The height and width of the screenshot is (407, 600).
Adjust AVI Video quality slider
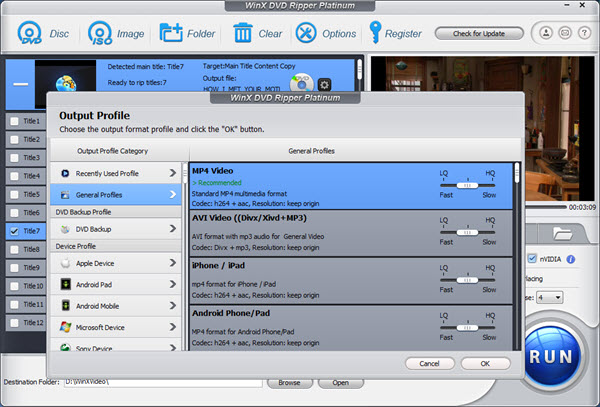(x=467, y=233)
